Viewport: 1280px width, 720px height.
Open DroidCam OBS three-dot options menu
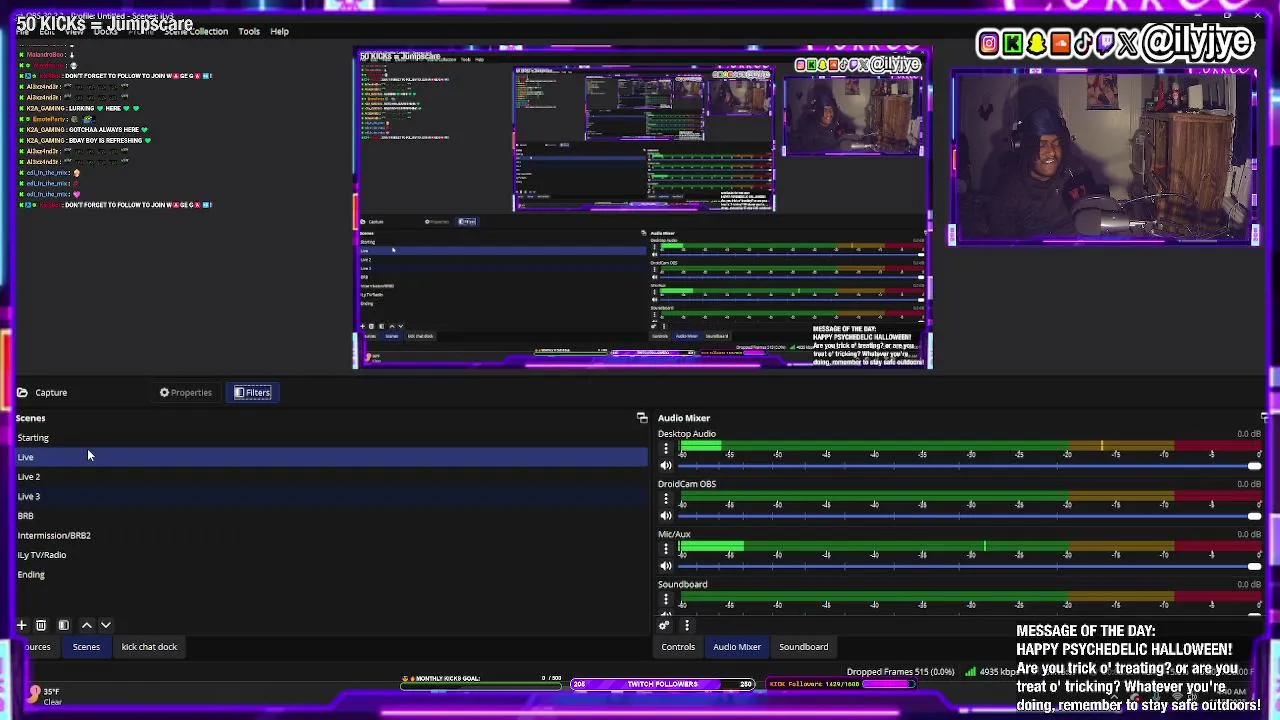(x=666, y=499)
